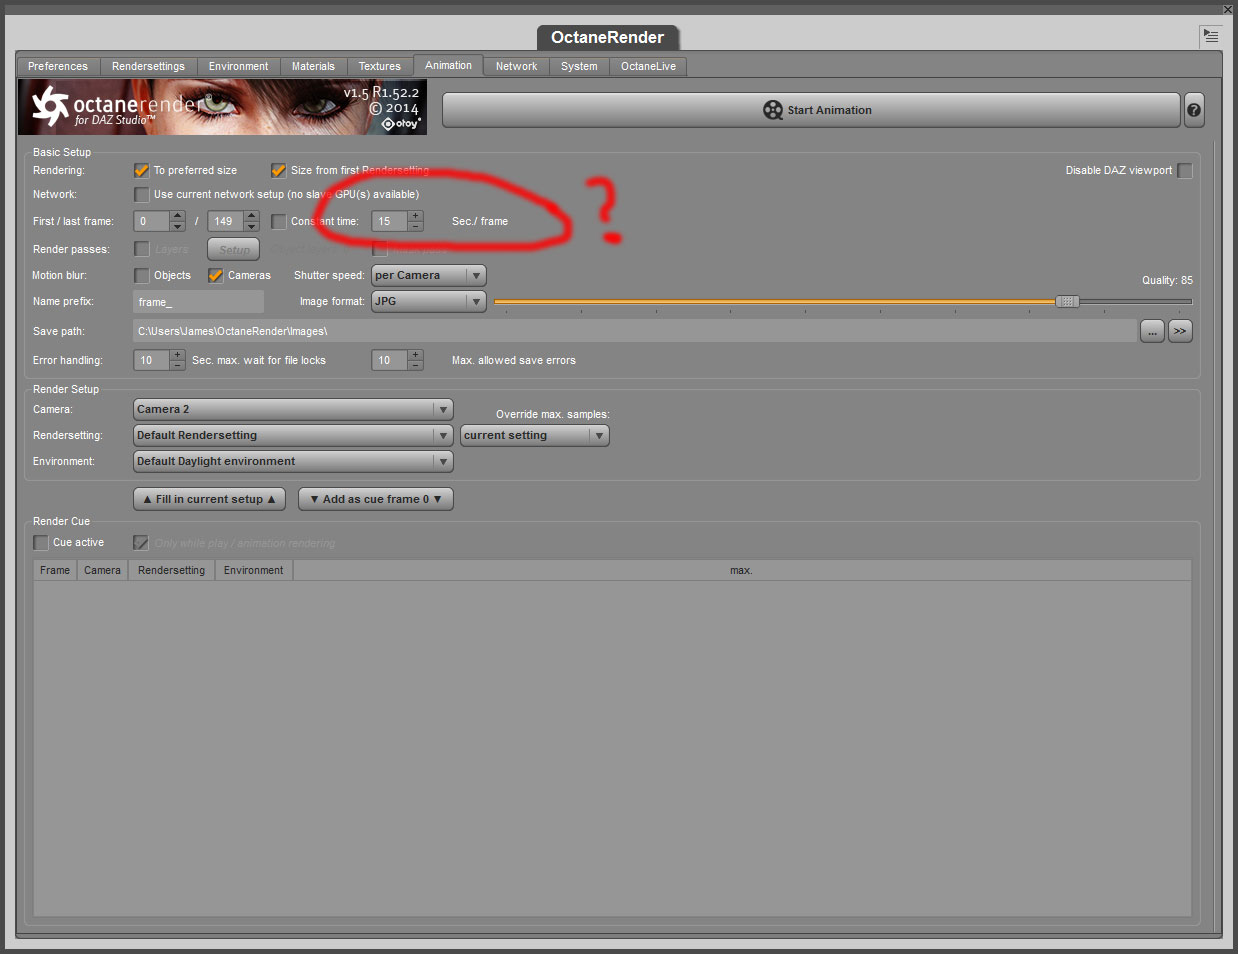The width and height of the screenshot is (1238, 954).
Task: Click the first frame number field
Action: [x=152, y=221]
